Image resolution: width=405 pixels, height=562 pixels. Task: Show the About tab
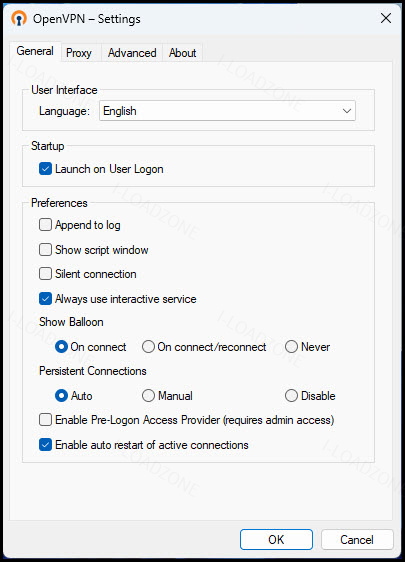pyautogui.click(x=182, y=53)
